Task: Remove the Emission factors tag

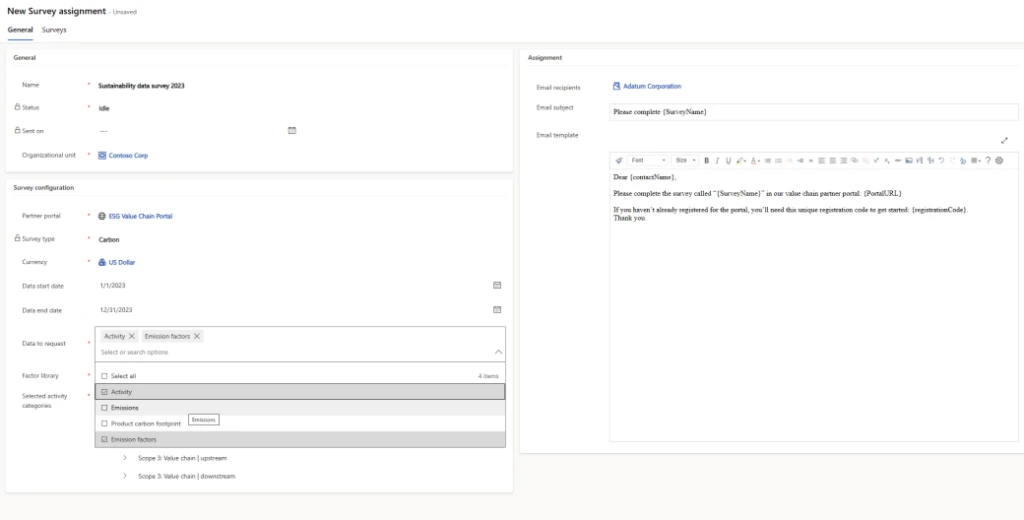Action: (197, 336)
